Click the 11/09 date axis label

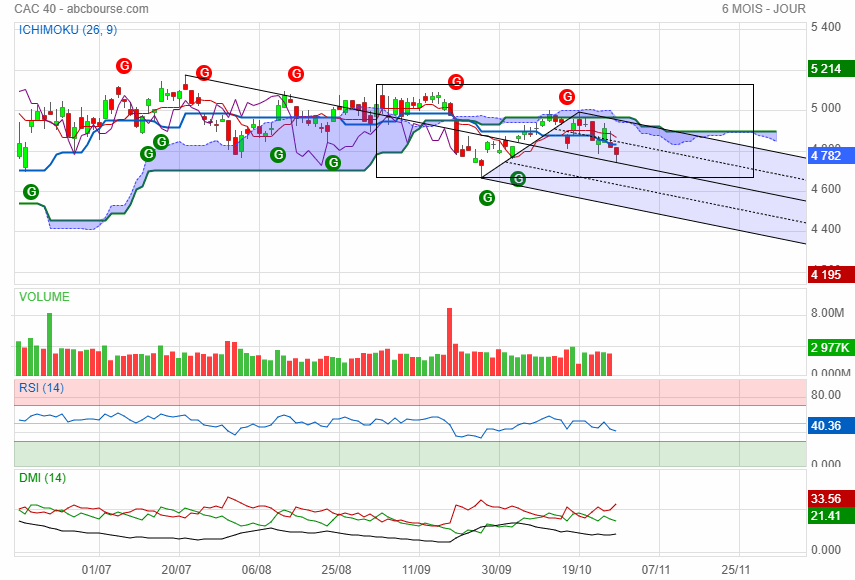[x=417, y=570]
